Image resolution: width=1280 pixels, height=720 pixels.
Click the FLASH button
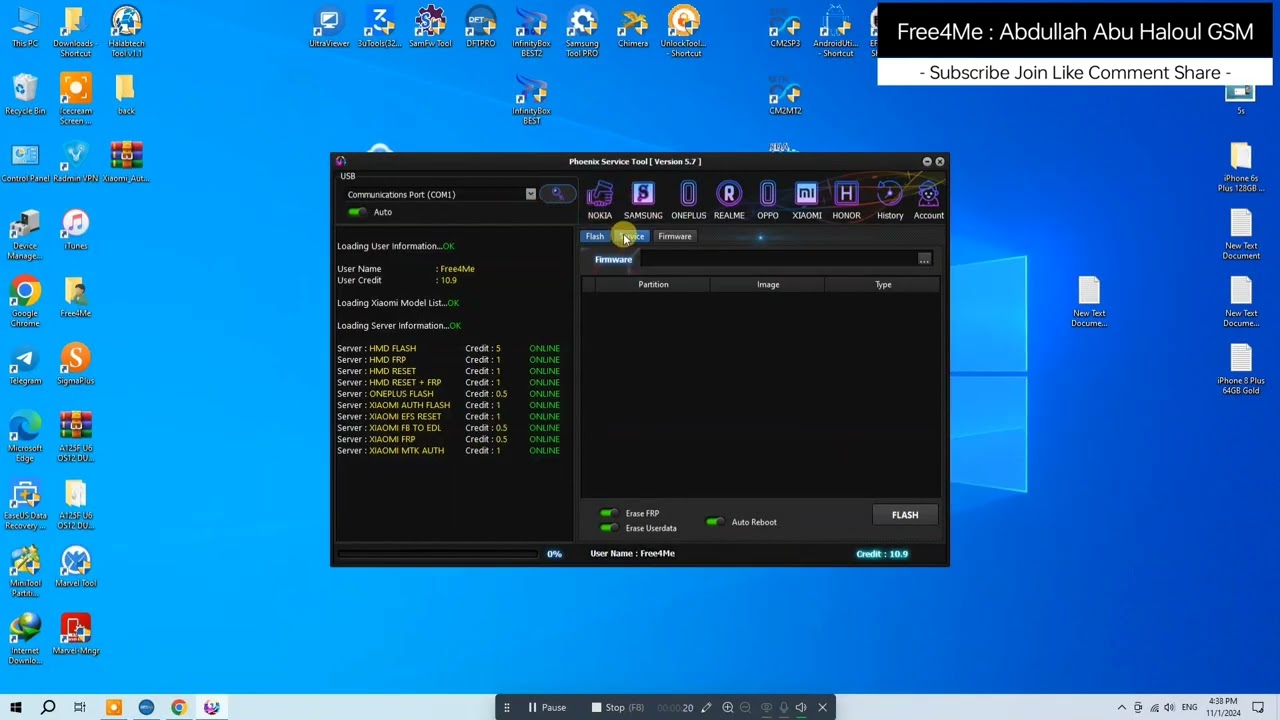[x=905, y=515]
